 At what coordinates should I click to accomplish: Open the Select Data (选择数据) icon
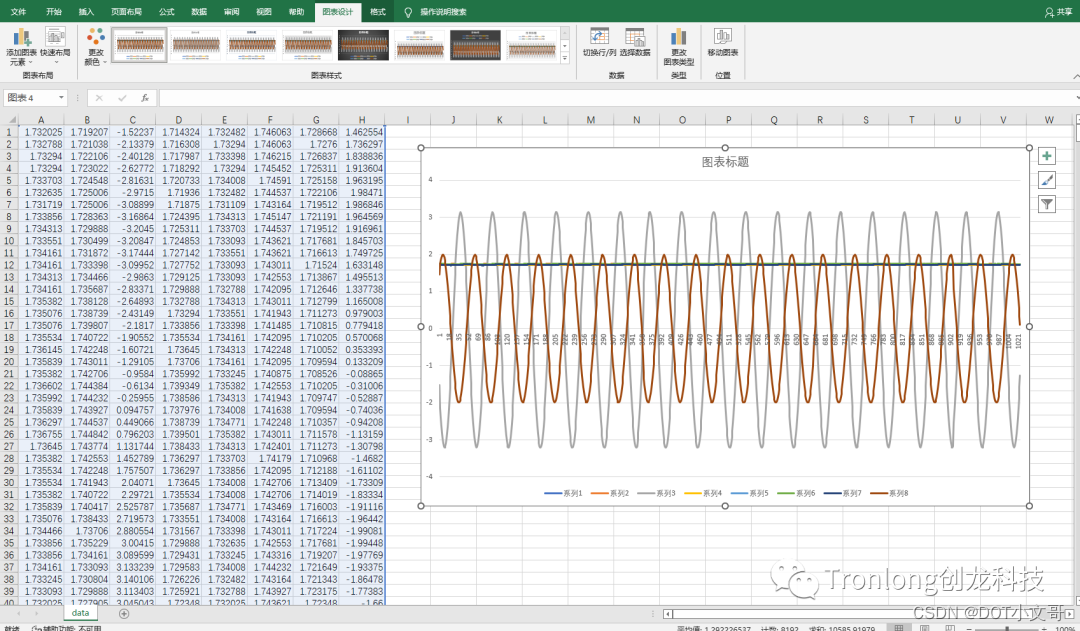(x=634, y=37)
